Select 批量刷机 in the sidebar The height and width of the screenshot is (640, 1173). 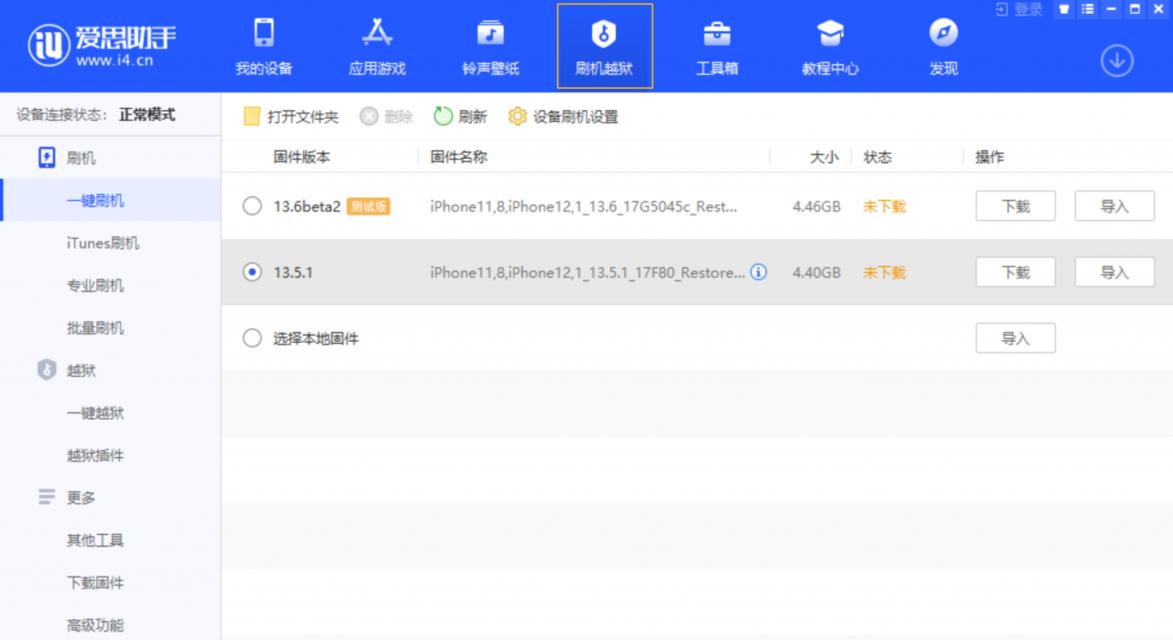(x=95, y=327)
